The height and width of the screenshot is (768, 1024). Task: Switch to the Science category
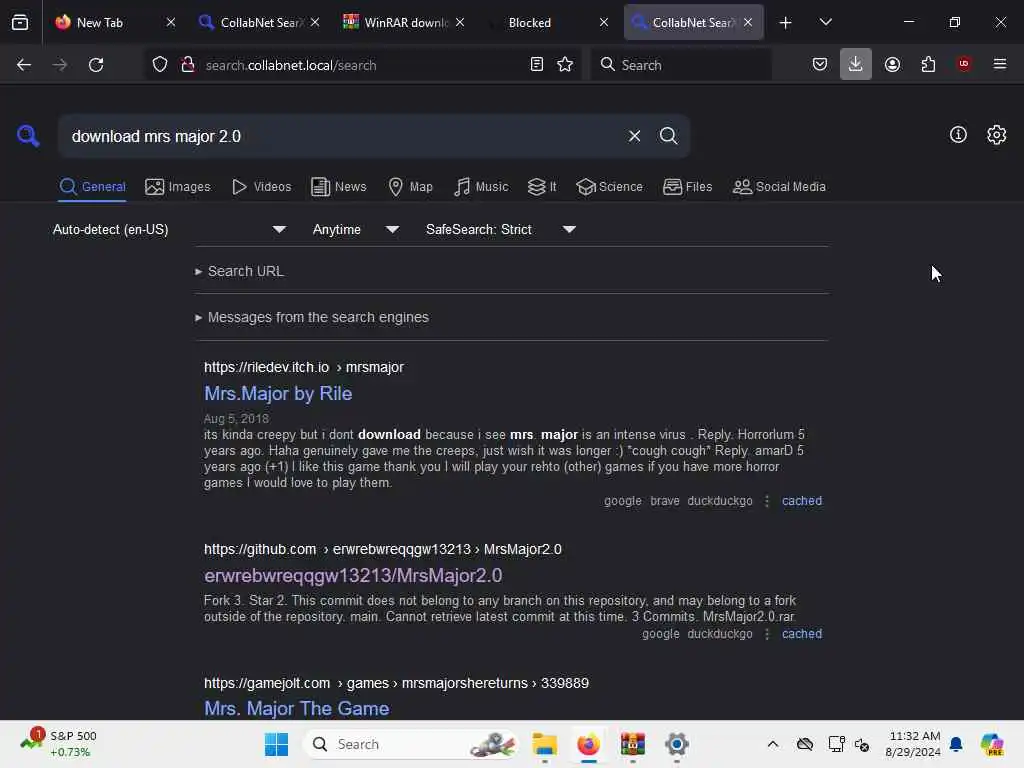point(609,187)
